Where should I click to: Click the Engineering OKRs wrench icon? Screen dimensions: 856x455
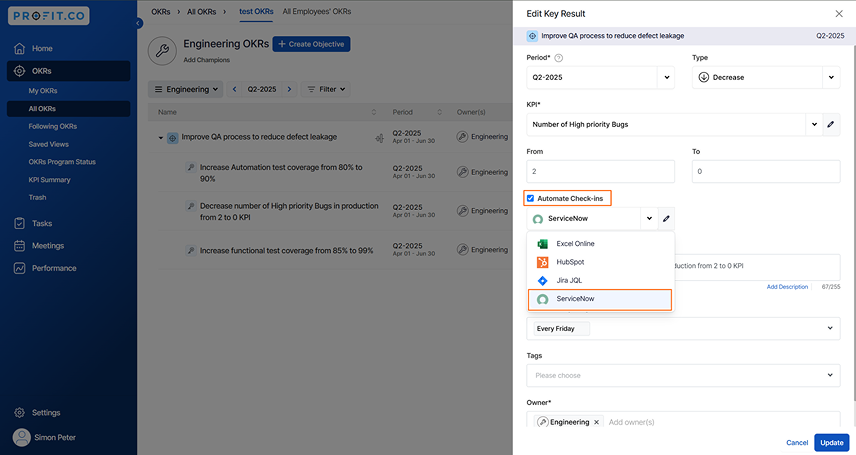[162, 51]
